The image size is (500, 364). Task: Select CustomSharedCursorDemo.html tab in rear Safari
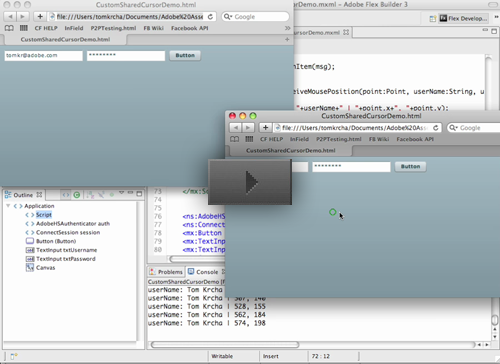65,39
